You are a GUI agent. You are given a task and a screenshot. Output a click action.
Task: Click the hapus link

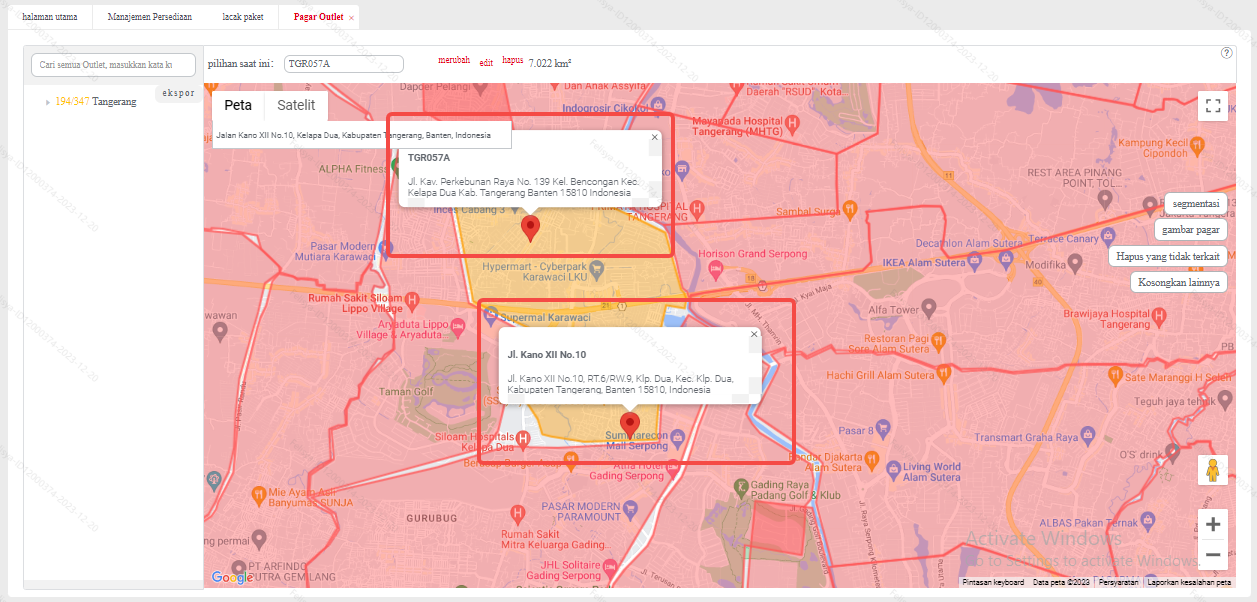(x=512, y=60)
